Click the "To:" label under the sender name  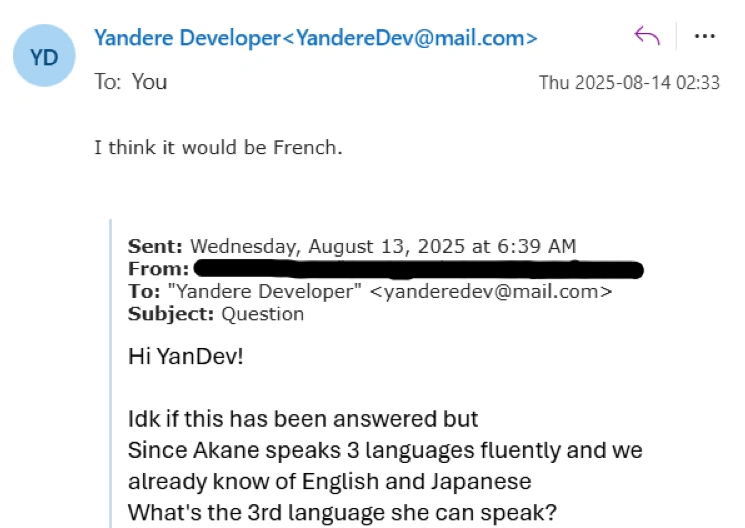coord(107,81)
